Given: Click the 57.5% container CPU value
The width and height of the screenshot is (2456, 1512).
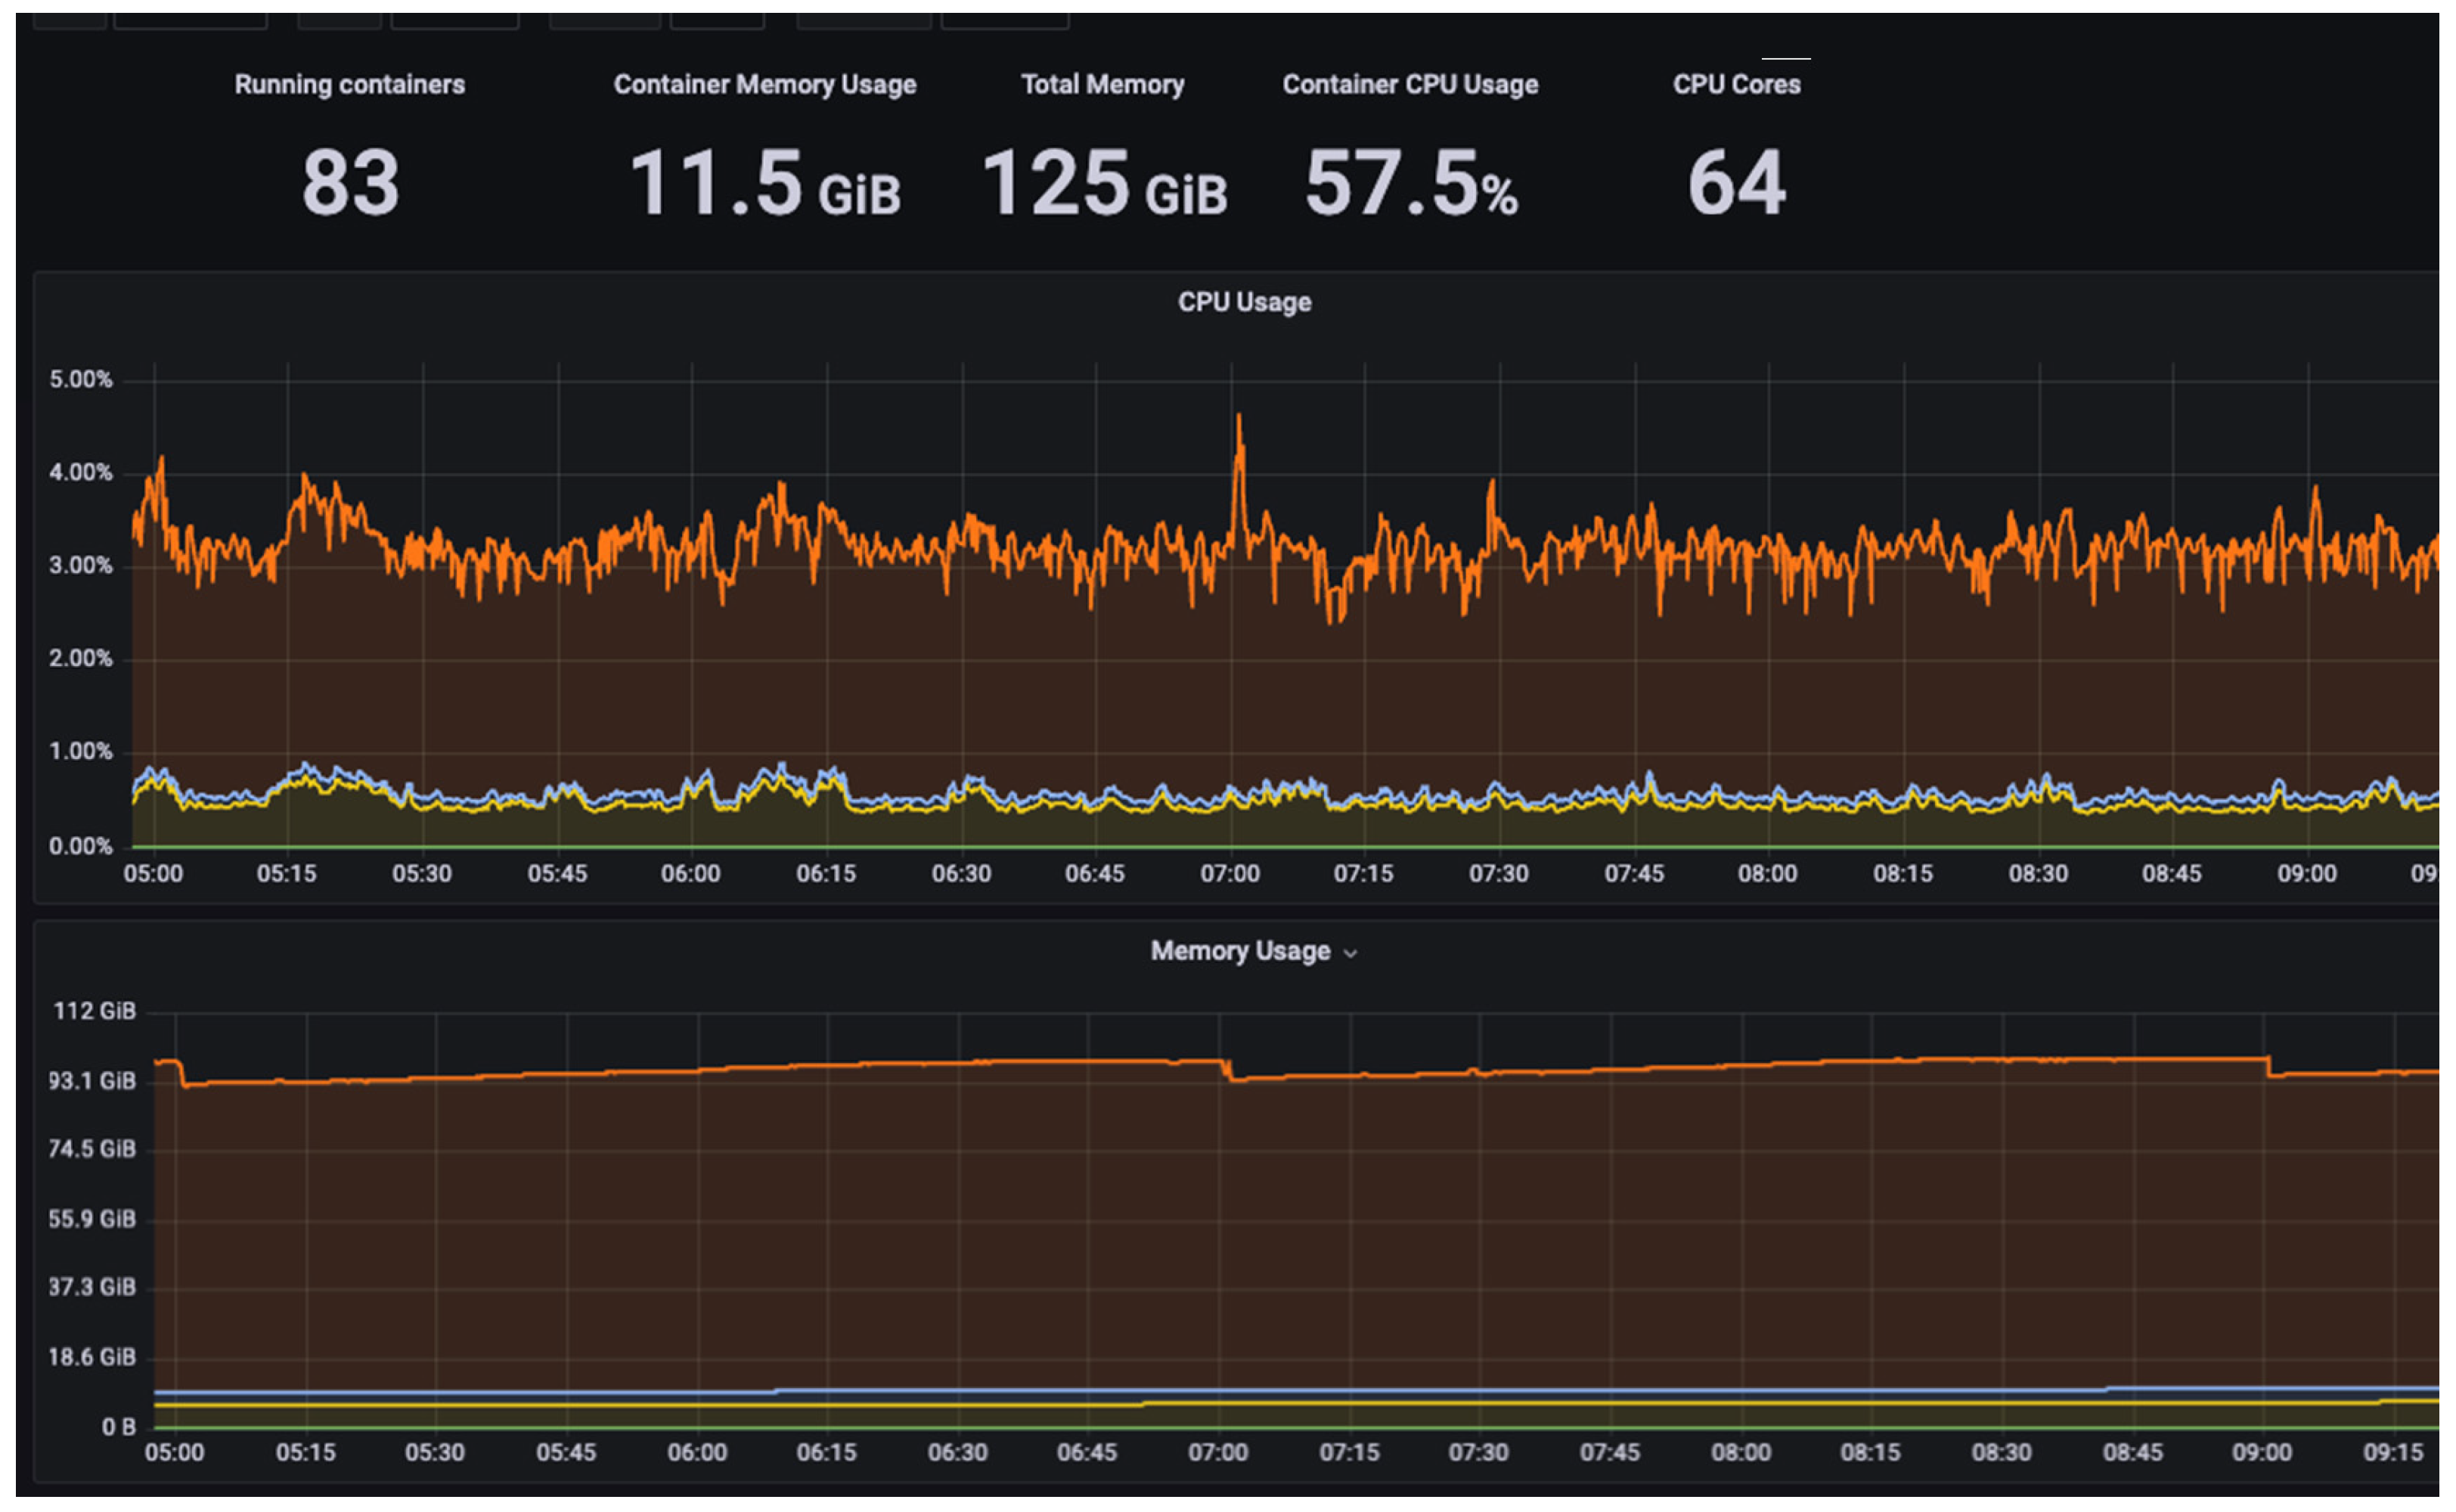Looking at the screenshot, I should 1410,184.
